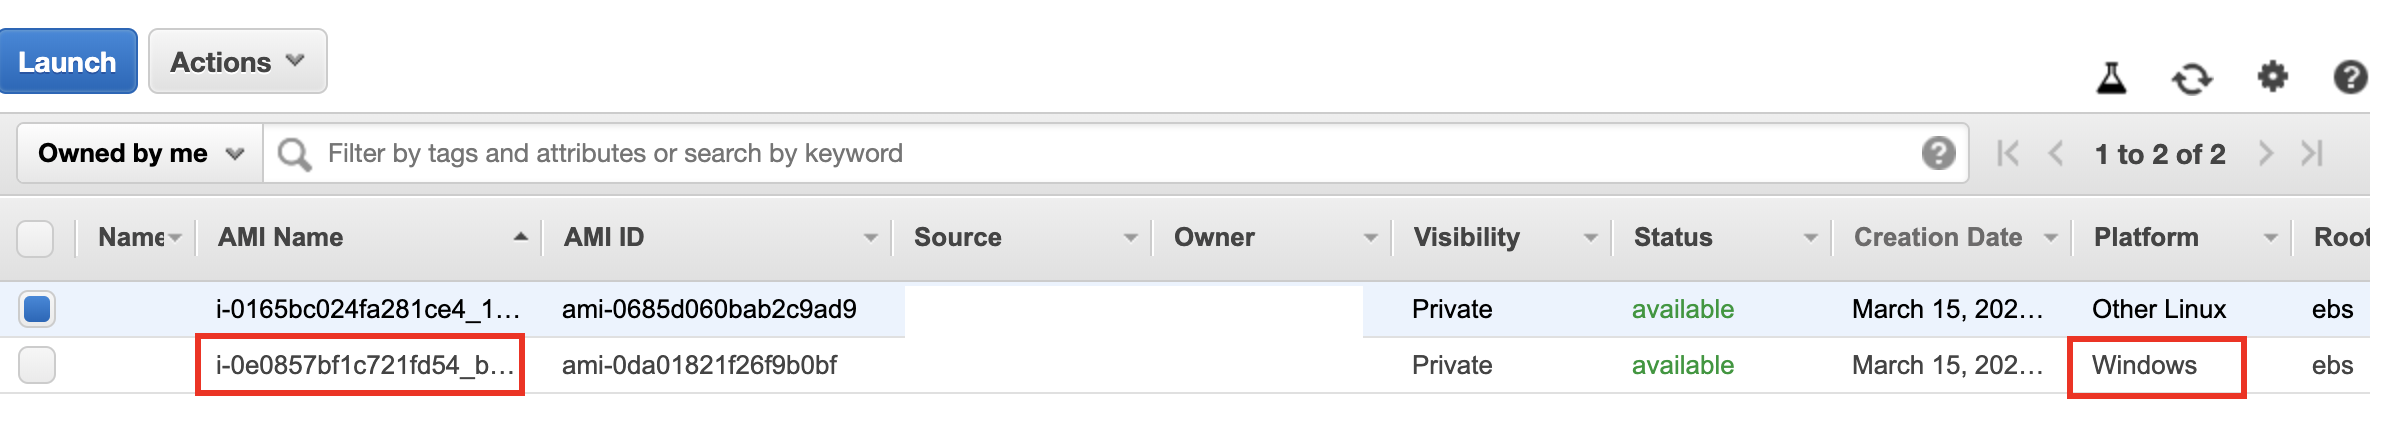Viewport: 2384px width, 446px height.
Task: Click the Launch button
Action: (67, 62)
